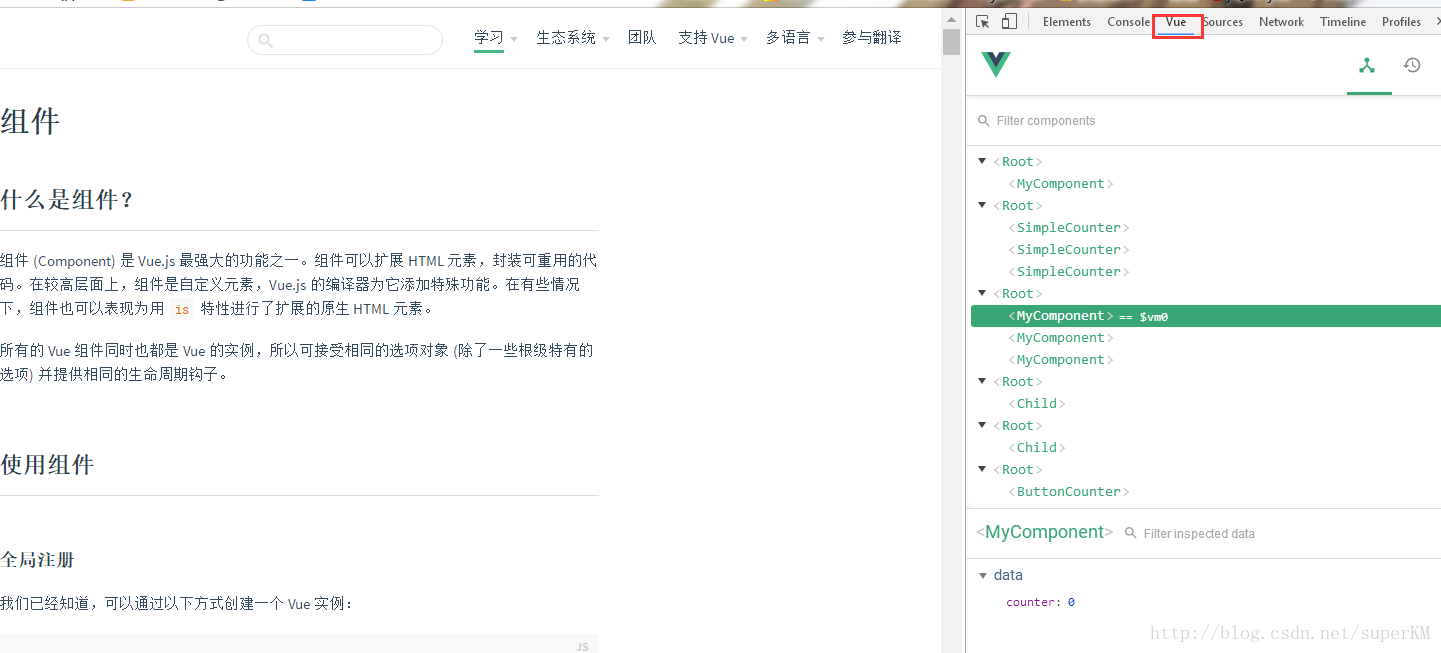This screenshot has width=1441, height=653.
Task: Open the 支持 Vue dropdown menu
Action: [712, 38]
